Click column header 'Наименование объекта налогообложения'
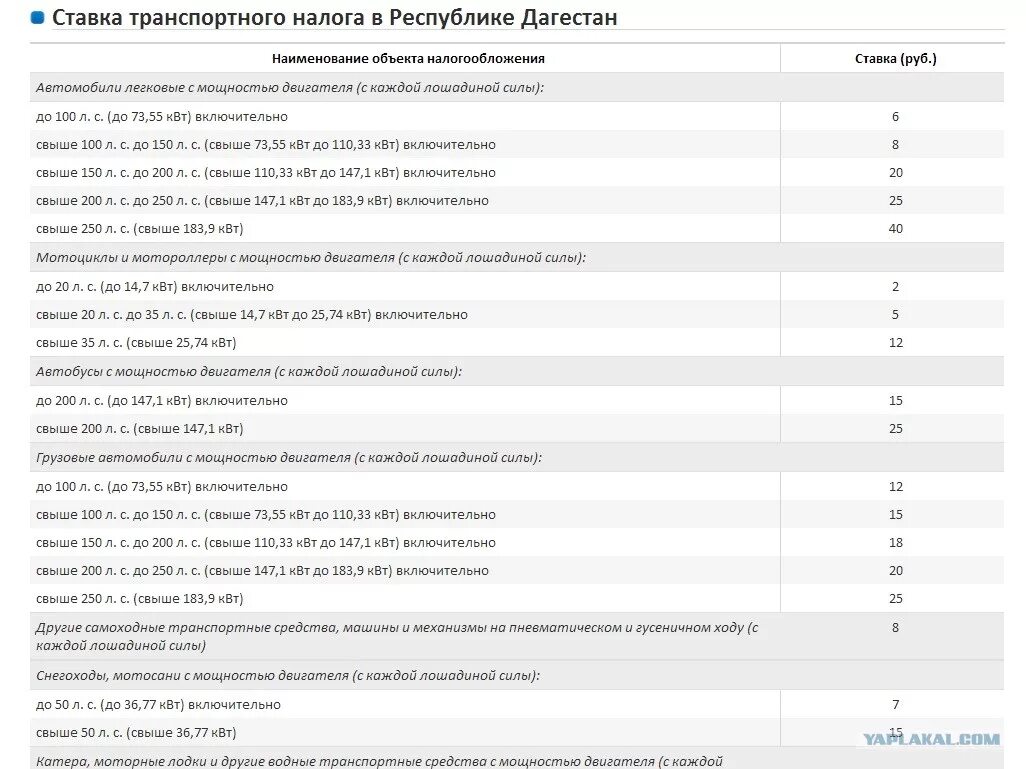The width and height of the screenshot is (1026, 769). click(408, 59)
